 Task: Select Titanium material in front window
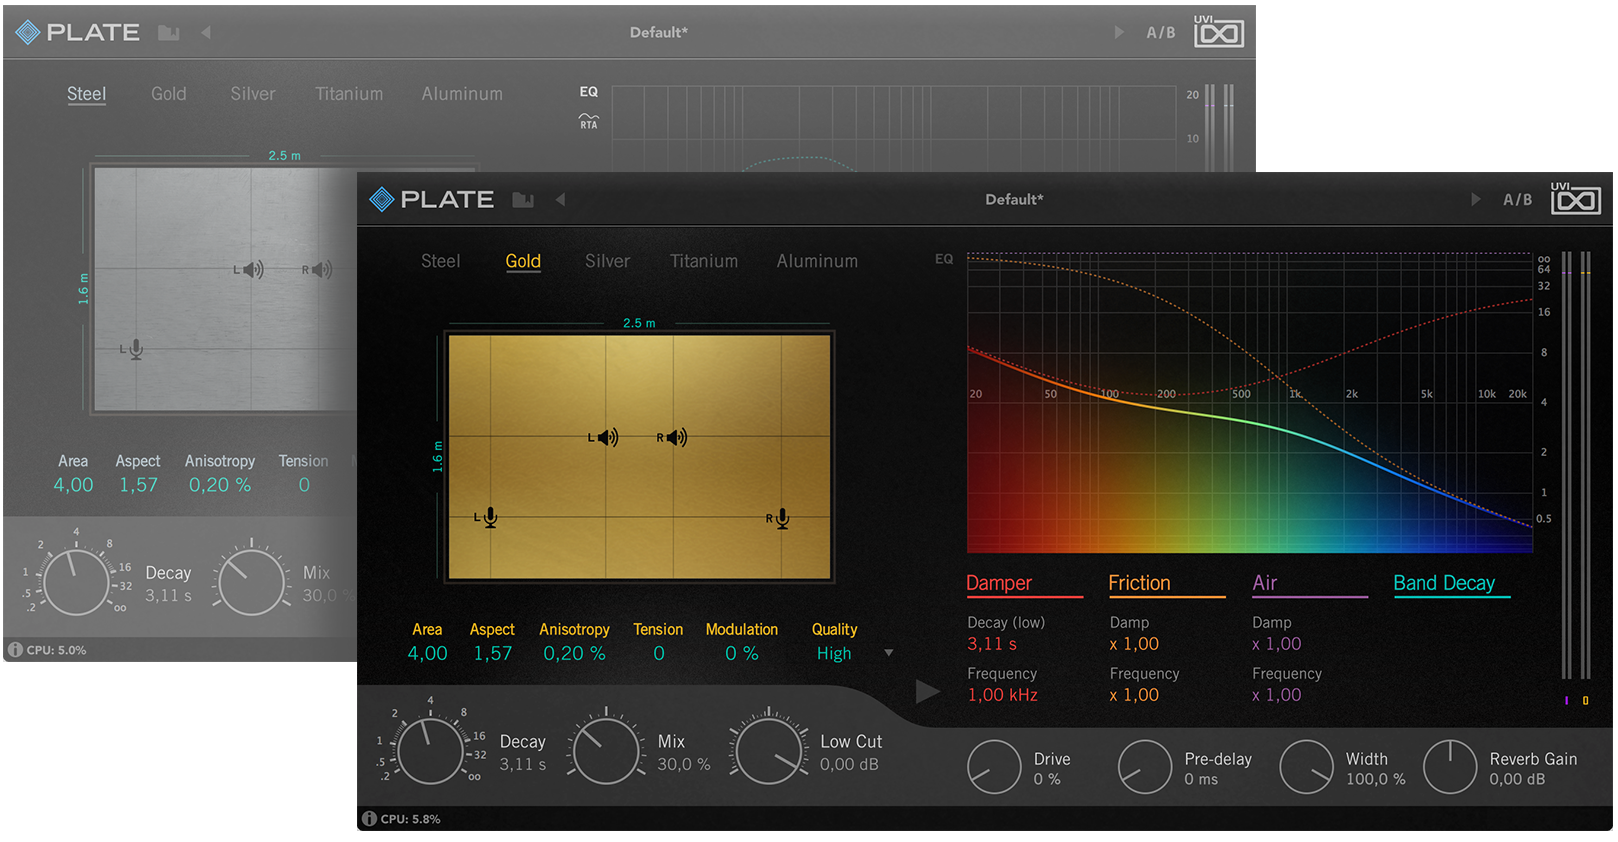tap(704, 261)
